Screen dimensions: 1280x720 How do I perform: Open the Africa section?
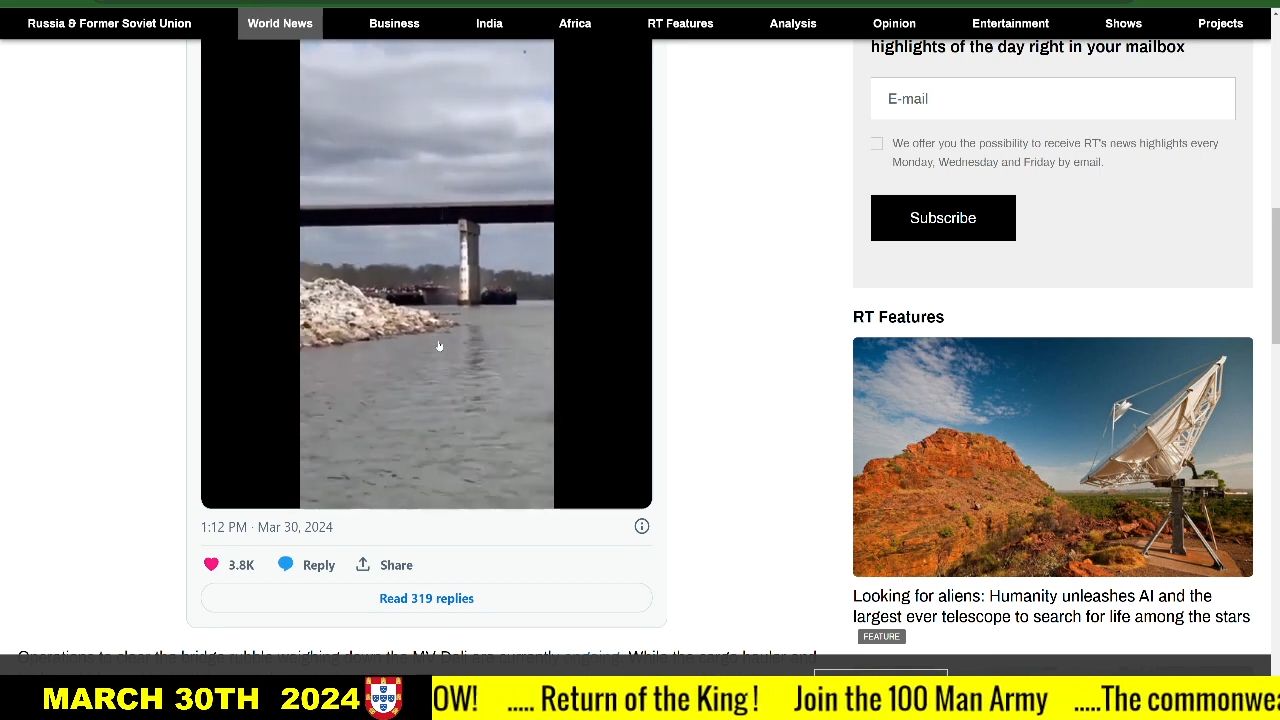pos(575,23)
